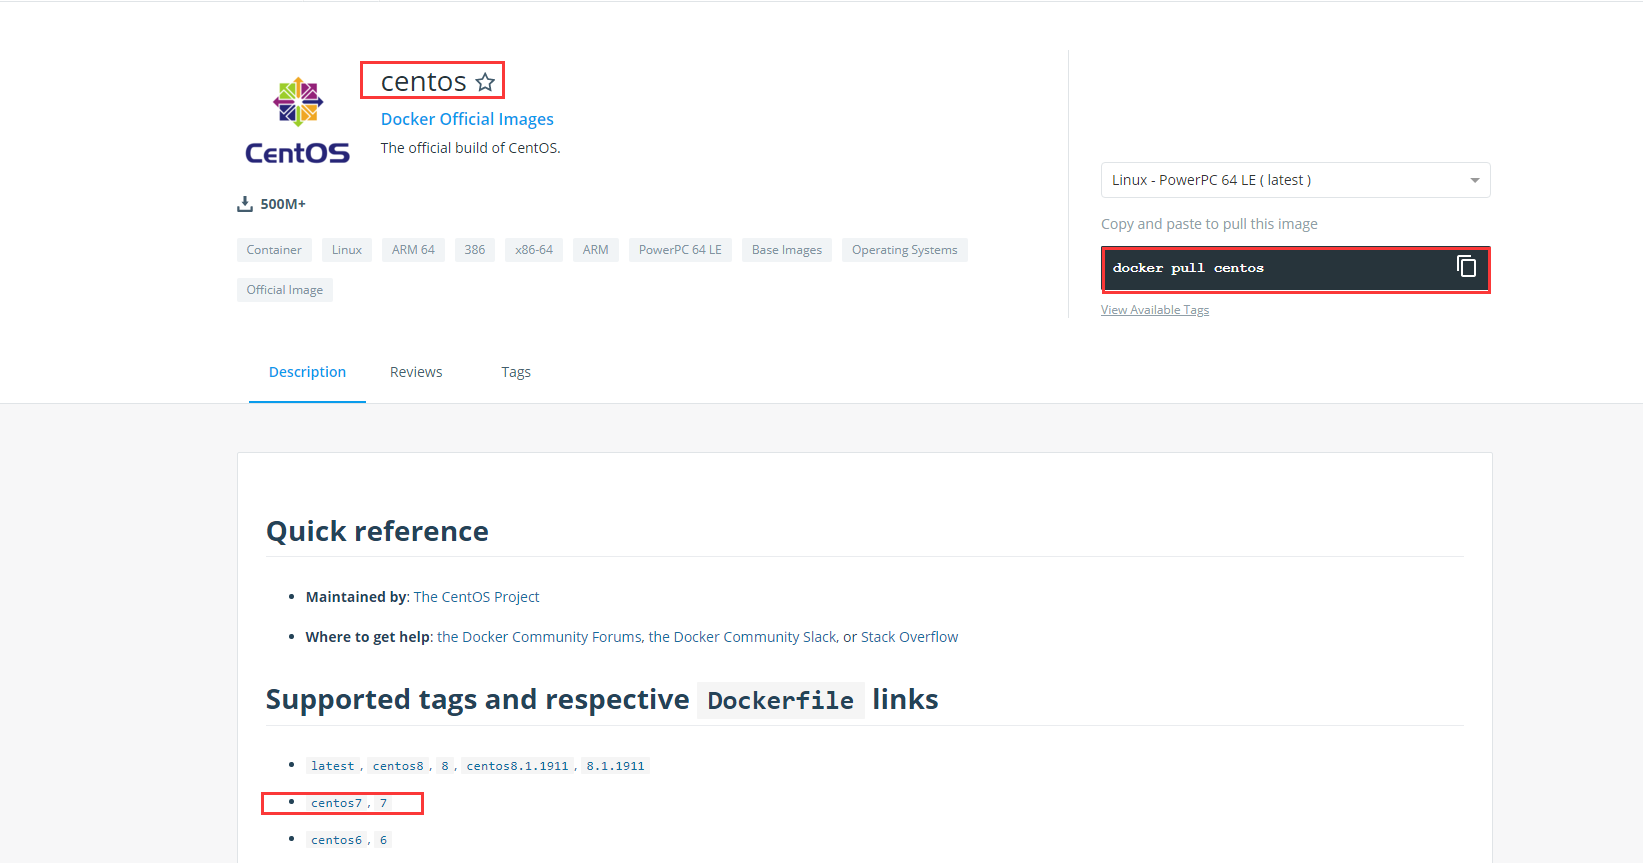The image size is (1643, 863).
Task: Switch to the Description tab
Action: click(307, 372)
